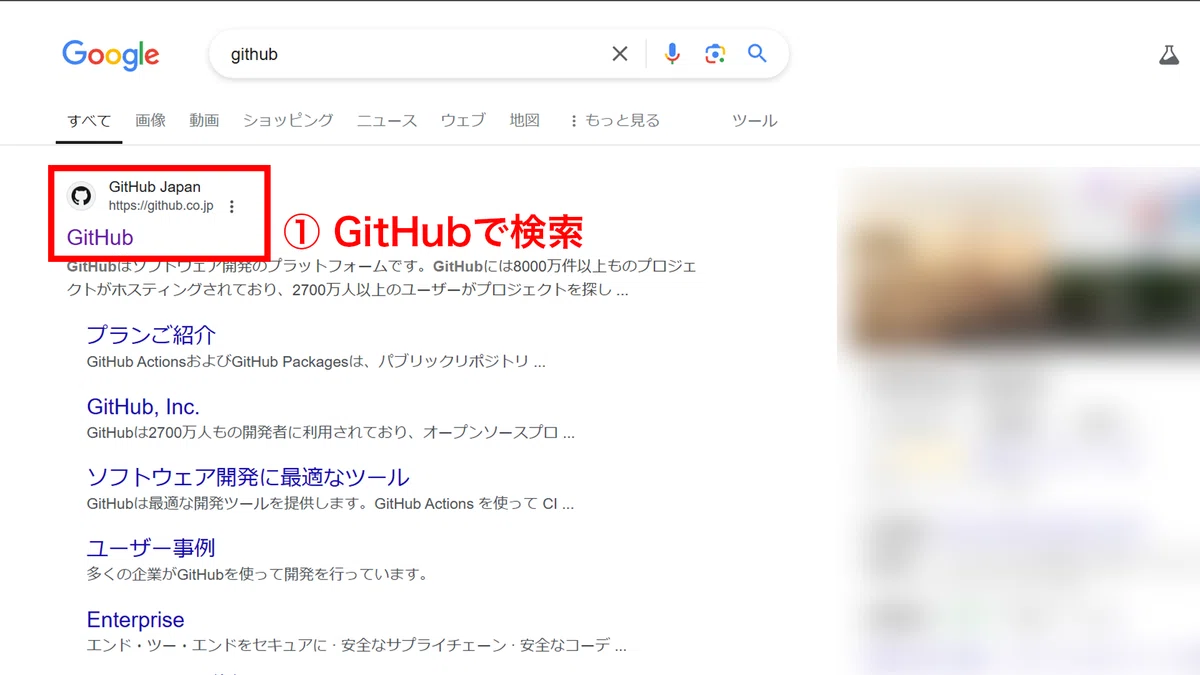Click the snippet 多くの企業がGitHubを使って開発
Viewport: 1200px width, 675px height.
pos(257,574)
